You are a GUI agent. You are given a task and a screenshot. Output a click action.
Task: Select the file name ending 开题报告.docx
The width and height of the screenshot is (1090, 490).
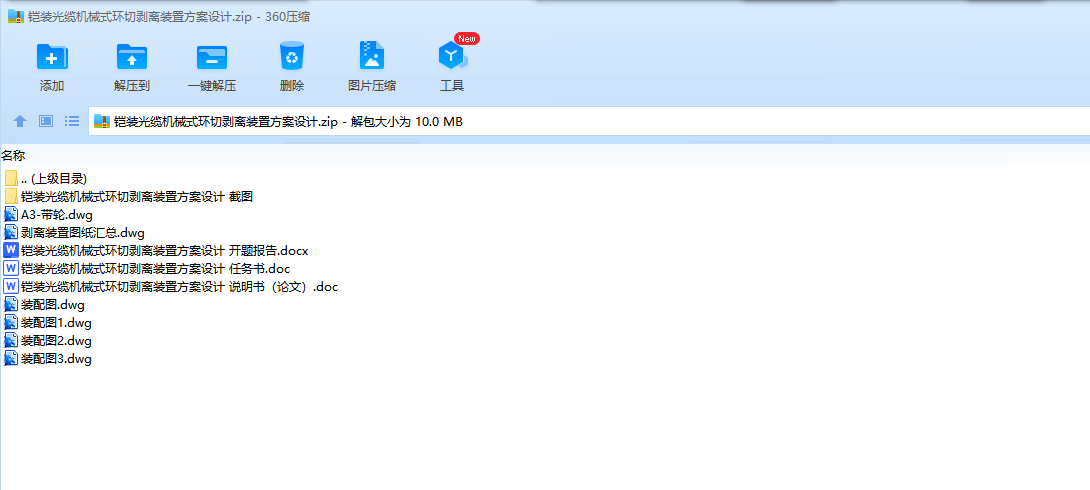165,250
